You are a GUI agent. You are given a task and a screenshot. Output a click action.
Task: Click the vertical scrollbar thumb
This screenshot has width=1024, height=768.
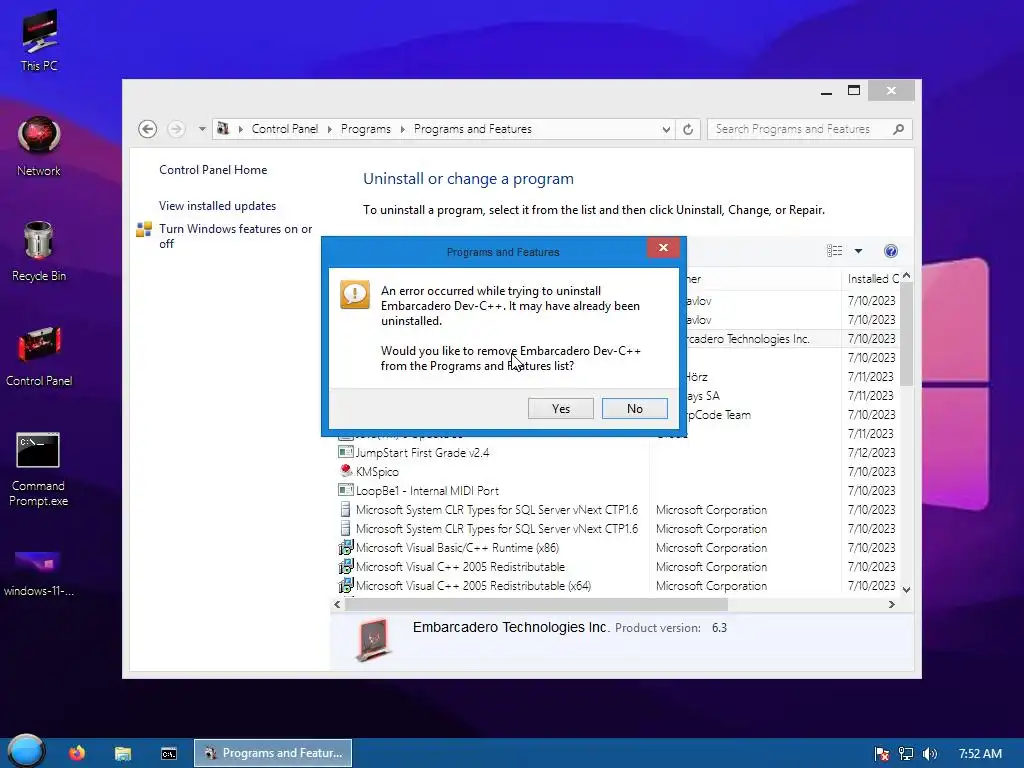pyautogui.click(x=906, y=334)
